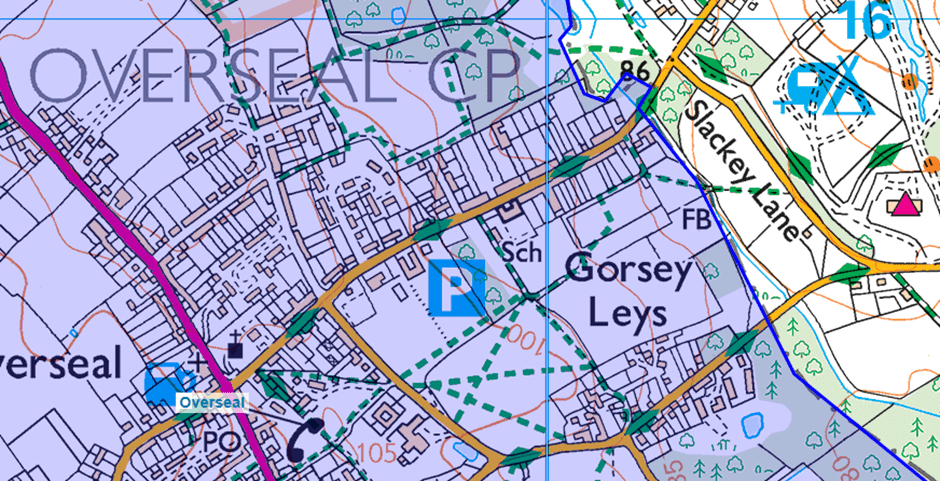Image resolution: width=940 pixels, height=481 pixels.
Task: Click the Sch school label
Action: (522, 252)
